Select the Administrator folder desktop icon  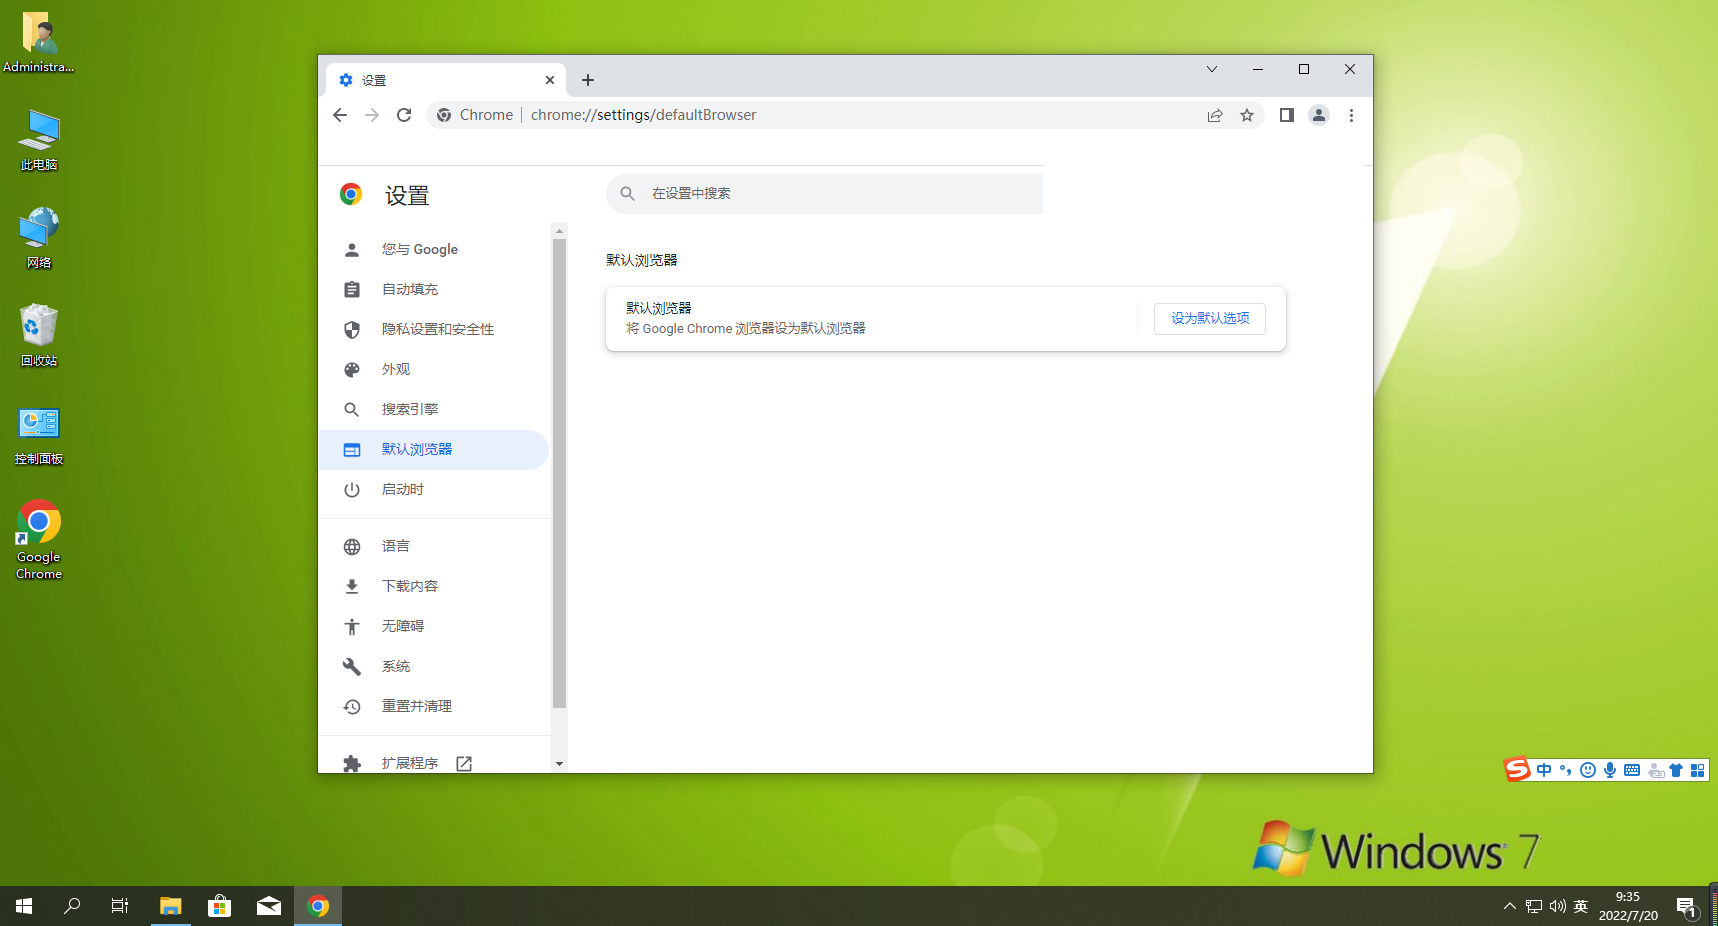(39, 42)
